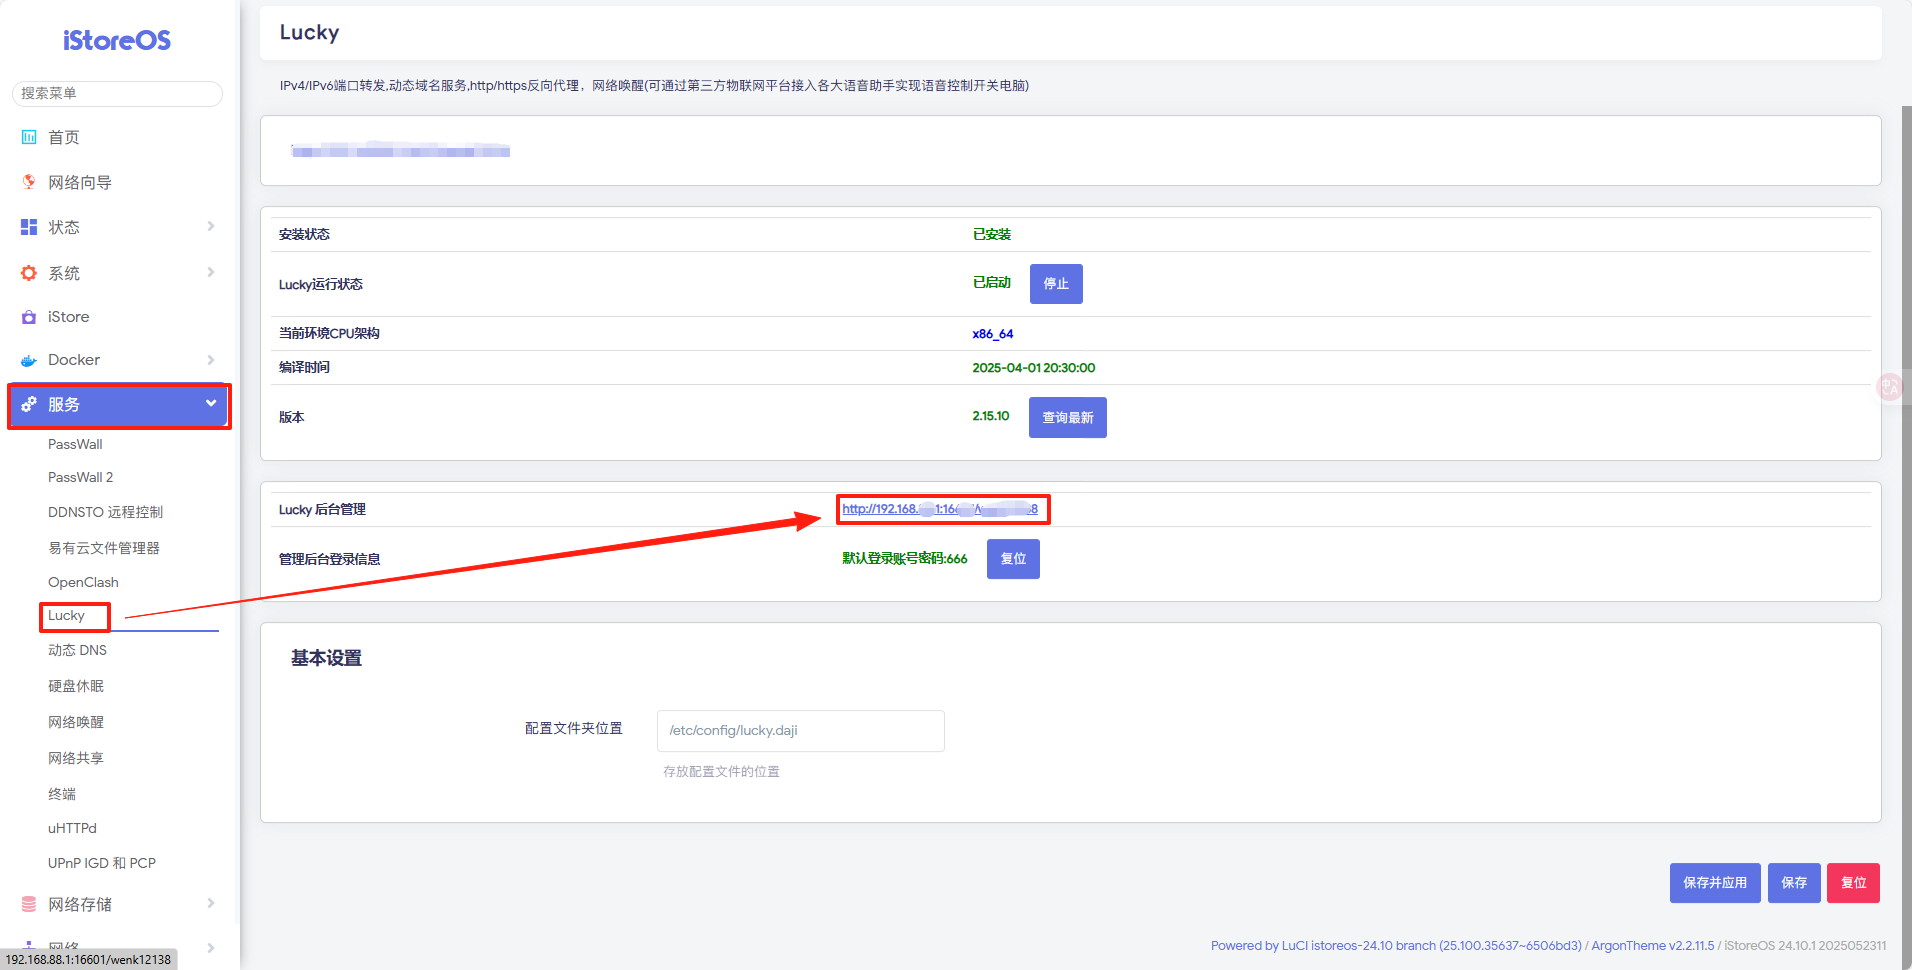Click the 网络向导 wizard icon
Screen dimensions: 1912x970
(x=29, y=182)
